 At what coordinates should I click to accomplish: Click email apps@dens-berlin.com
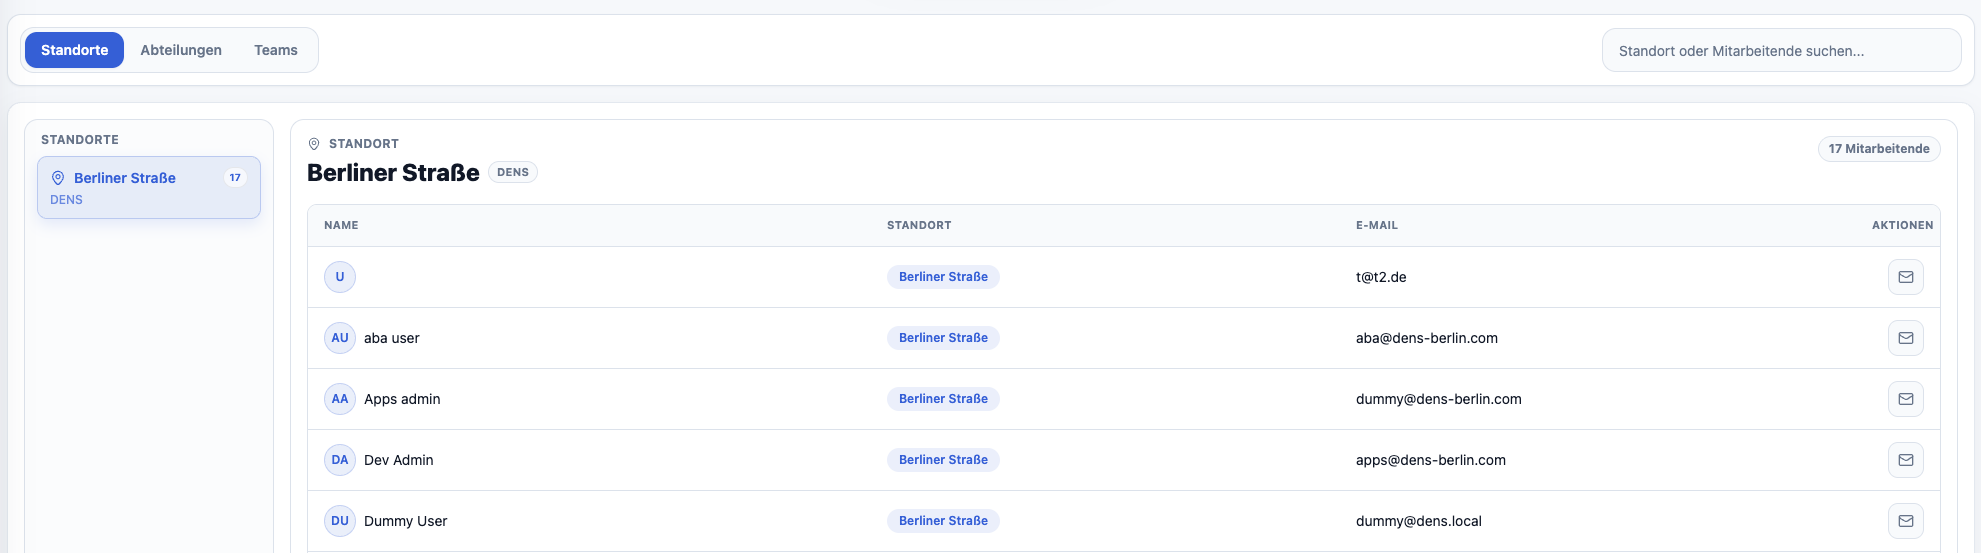[x=1431, y=460]
